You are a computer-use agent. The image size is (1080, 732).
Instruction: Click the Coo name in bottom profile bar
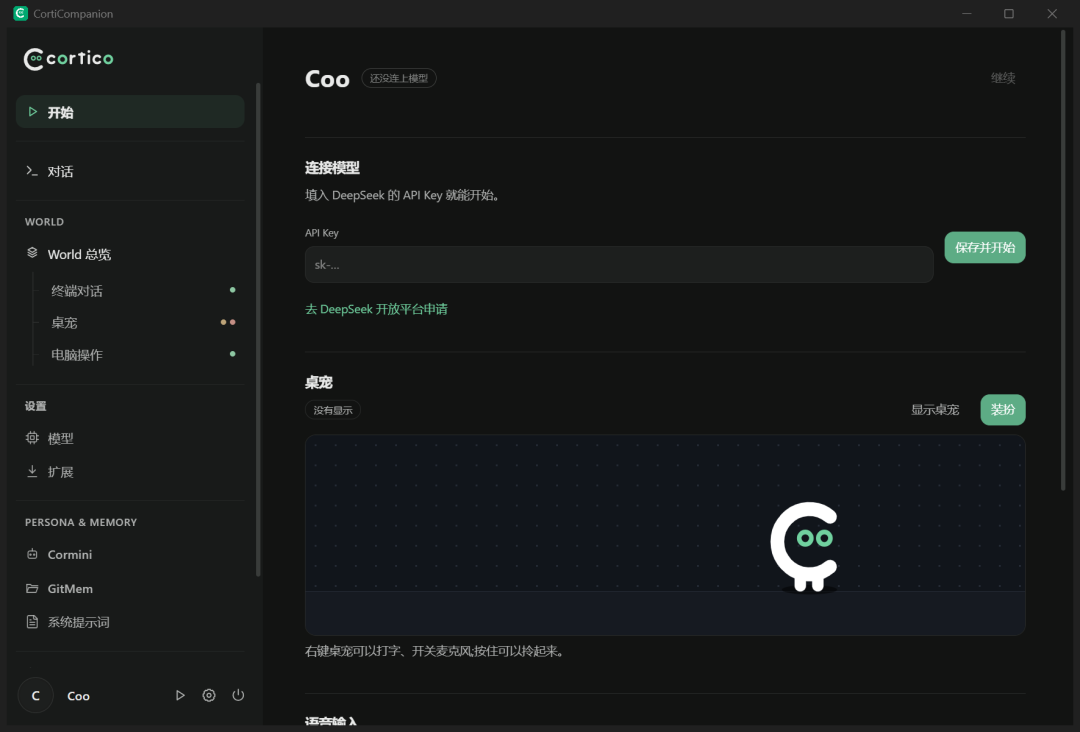click(x=79, y=696)
